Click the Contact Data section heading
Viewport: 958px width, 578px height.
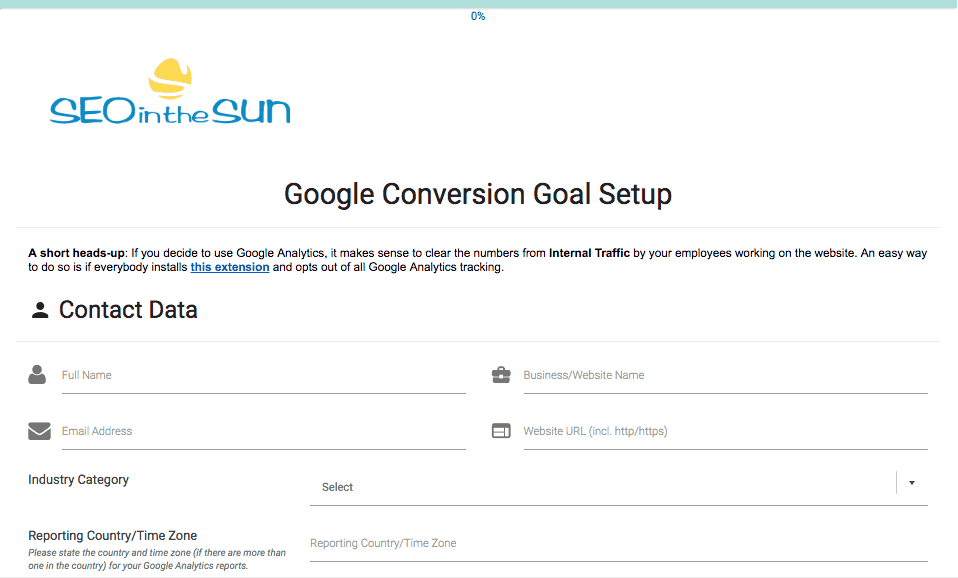pos(128,310)
